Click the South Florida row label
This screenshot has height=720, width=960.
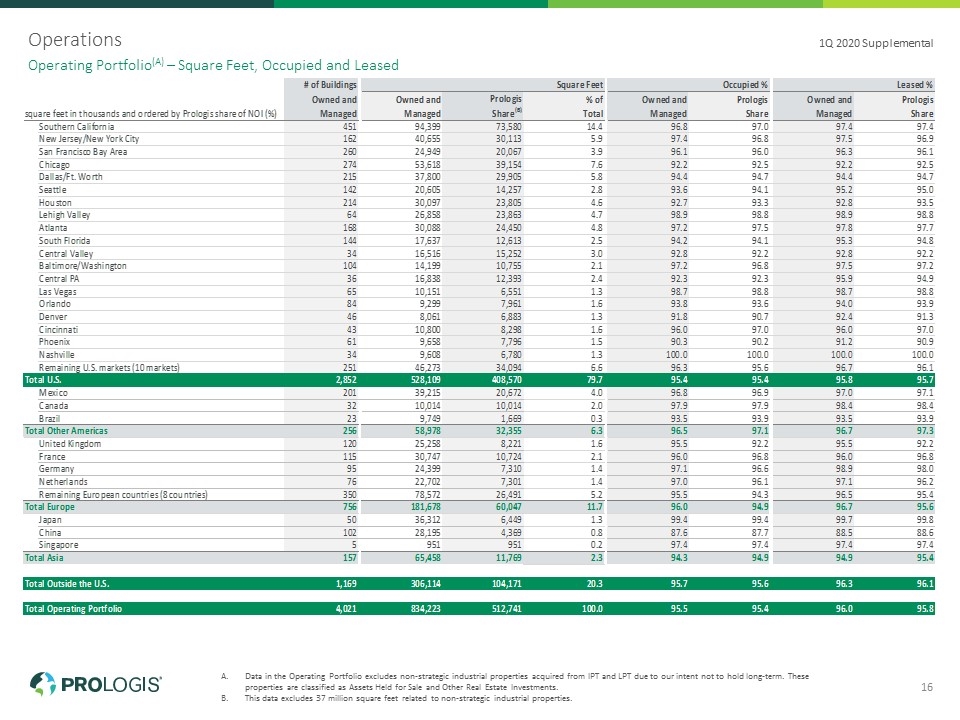point(64,241)
